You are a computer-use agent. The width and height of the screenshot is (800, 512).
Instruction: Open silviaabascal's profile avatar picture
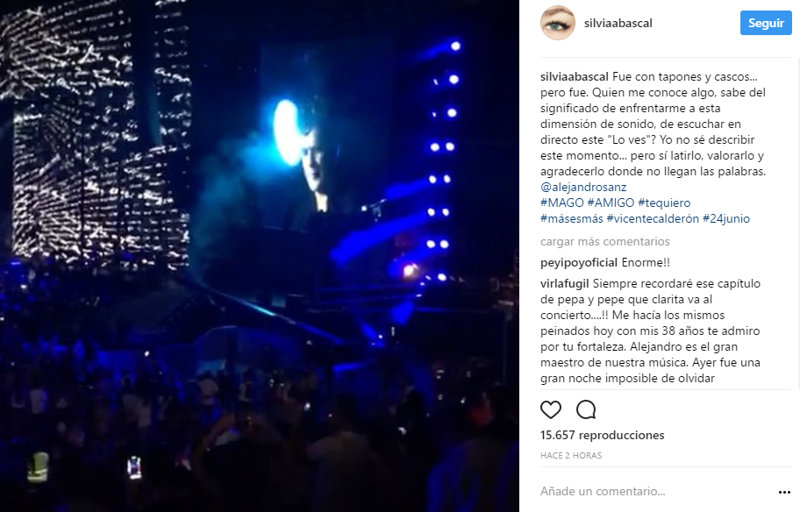(558, 23)
